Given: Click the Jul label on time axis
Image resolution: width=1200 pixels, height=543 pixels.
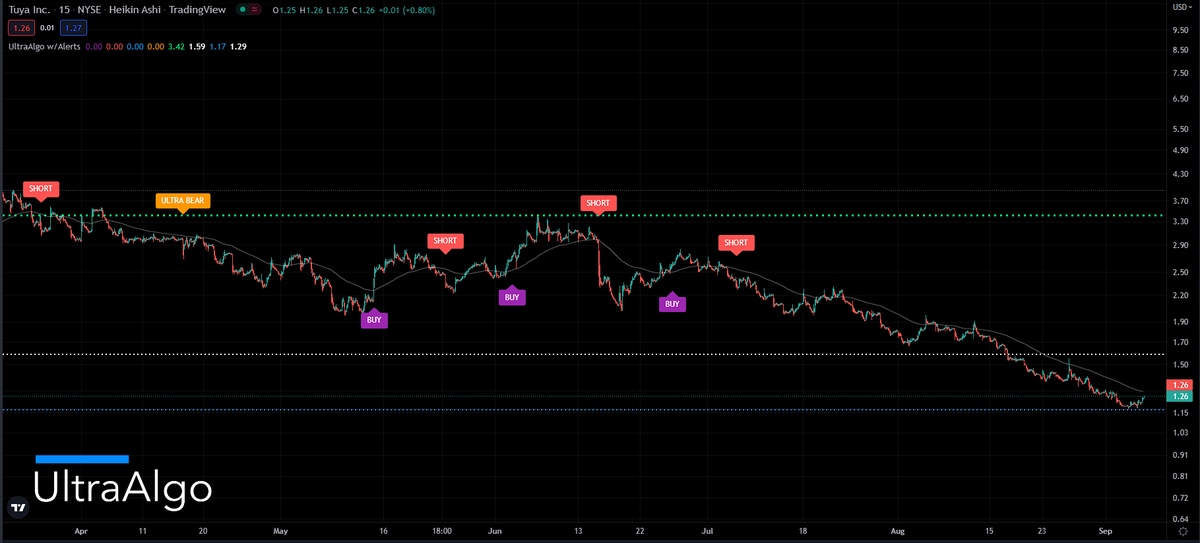Looking at the screenshot, I should [708, 532].
